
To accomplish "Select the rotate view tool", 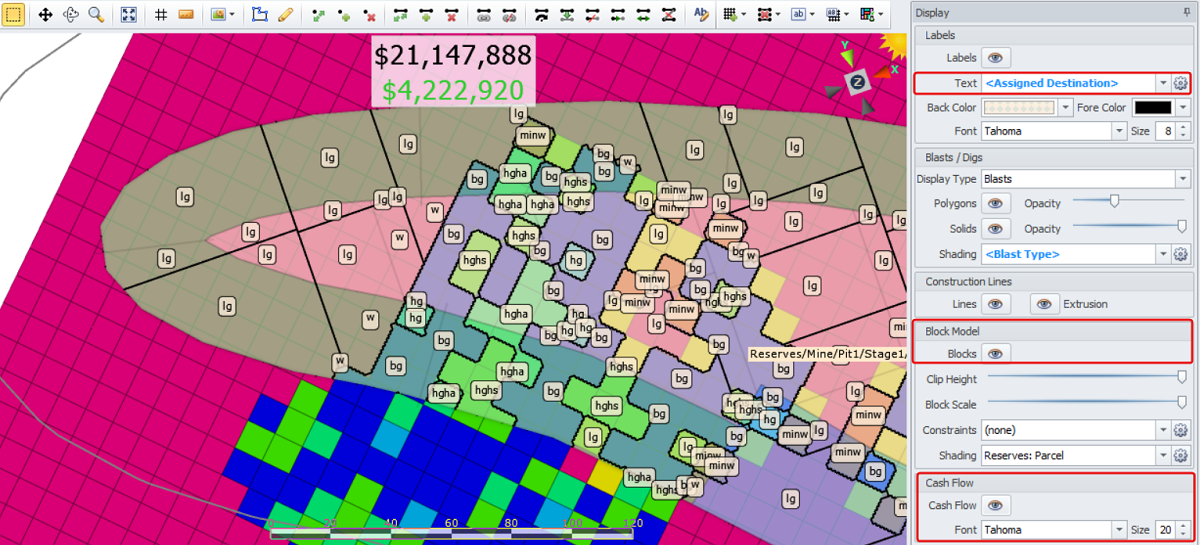I will [71, 14].
